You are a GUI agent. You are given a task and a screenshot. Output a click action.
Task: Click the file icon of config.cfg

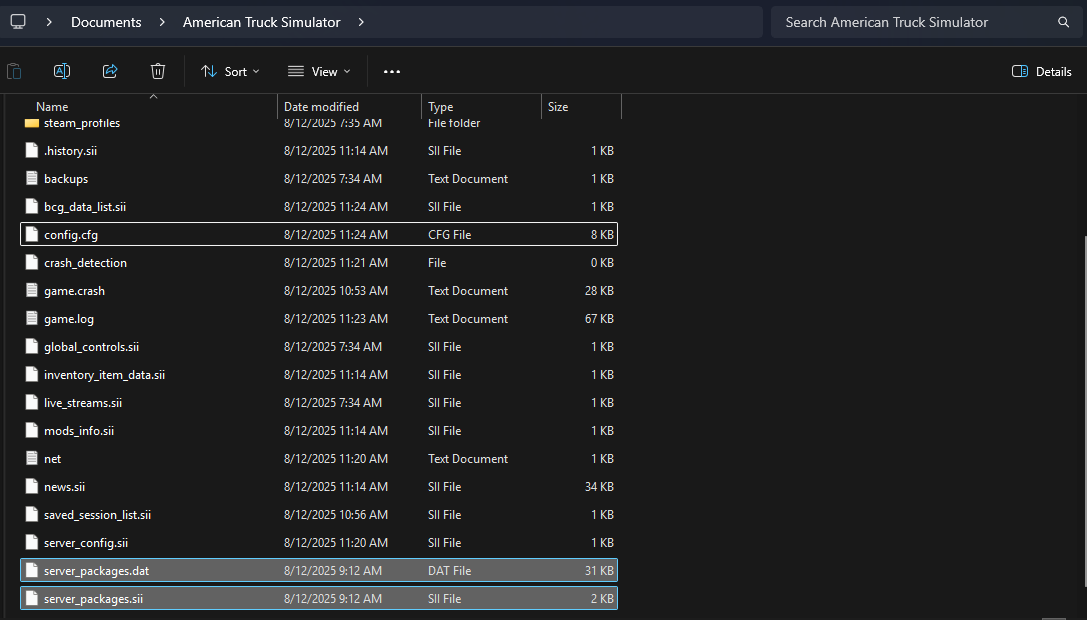31,234
